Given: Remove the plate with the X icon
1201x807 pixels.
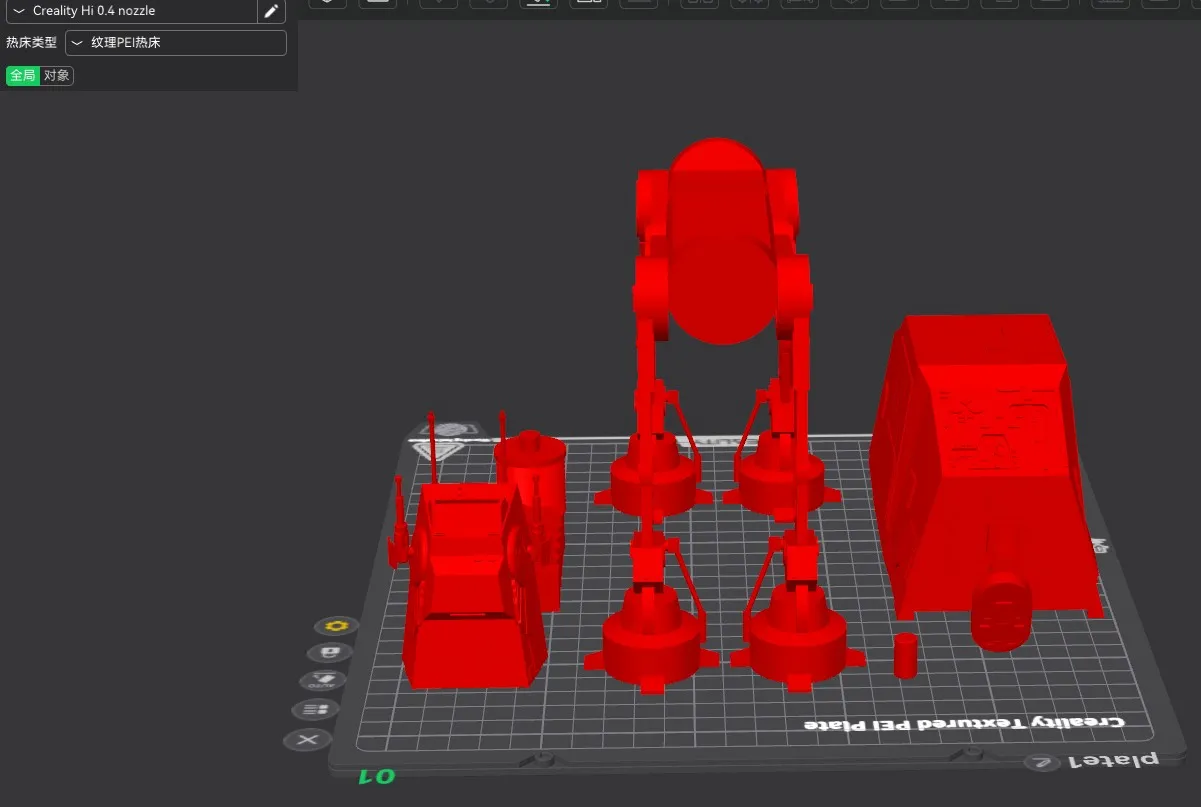Looking at the screenshot, I should [x=308, y=740].
